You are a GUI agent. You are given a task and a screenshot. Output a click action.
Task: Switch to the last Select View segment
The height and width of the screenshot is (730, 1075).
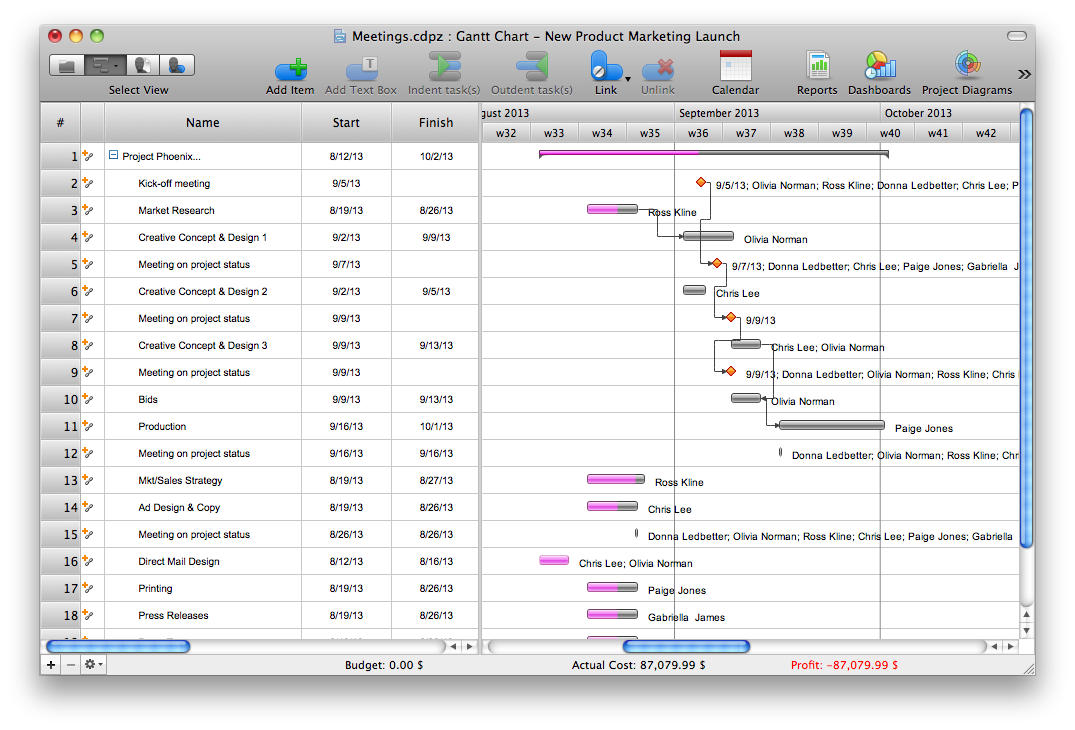(177, 66)
